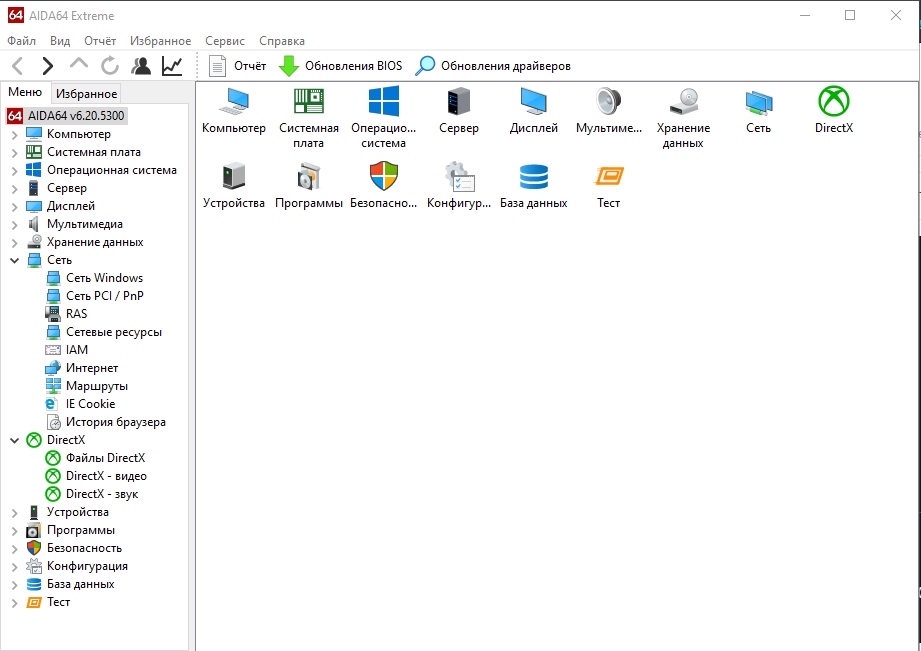Screen dimensions: 921x651
Task: Select Сеть PCI / PnP tree item
Action: click(x=95, y=296)
